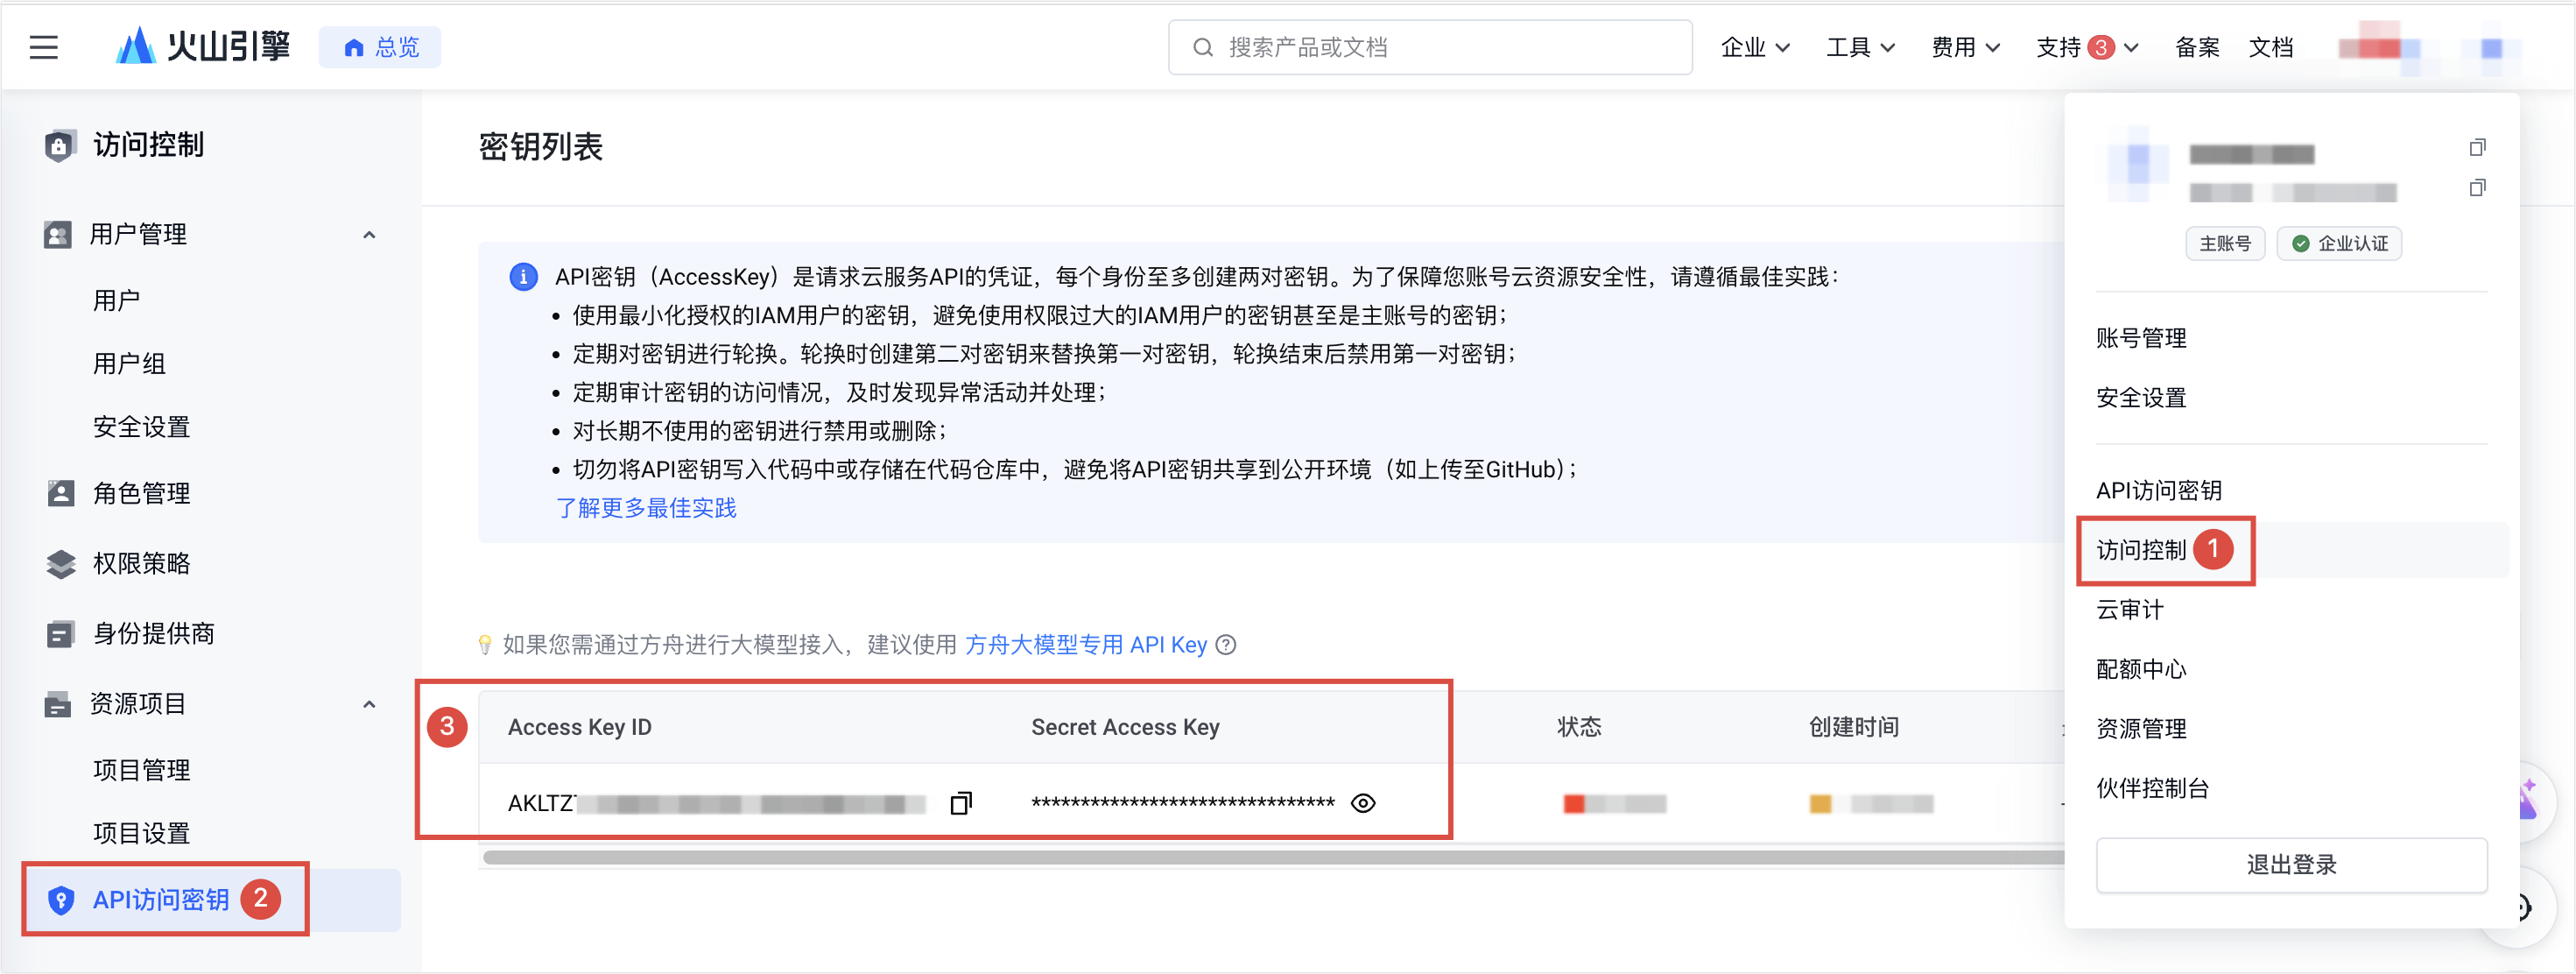The width and height of the screenshot is (2576, 974).
Task: Click the 身份提供商 icon
Action: point(60,634)
